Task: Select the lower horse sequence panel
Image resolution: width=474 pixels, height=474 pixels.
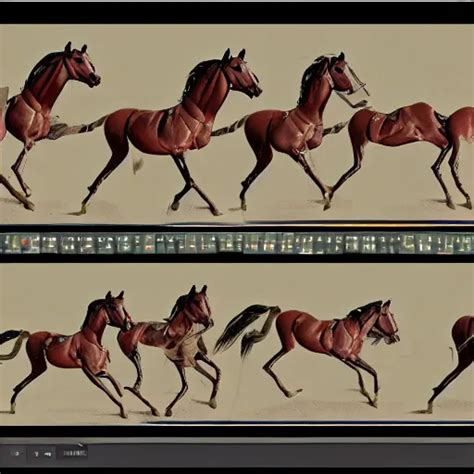Action: coord(237,343)
